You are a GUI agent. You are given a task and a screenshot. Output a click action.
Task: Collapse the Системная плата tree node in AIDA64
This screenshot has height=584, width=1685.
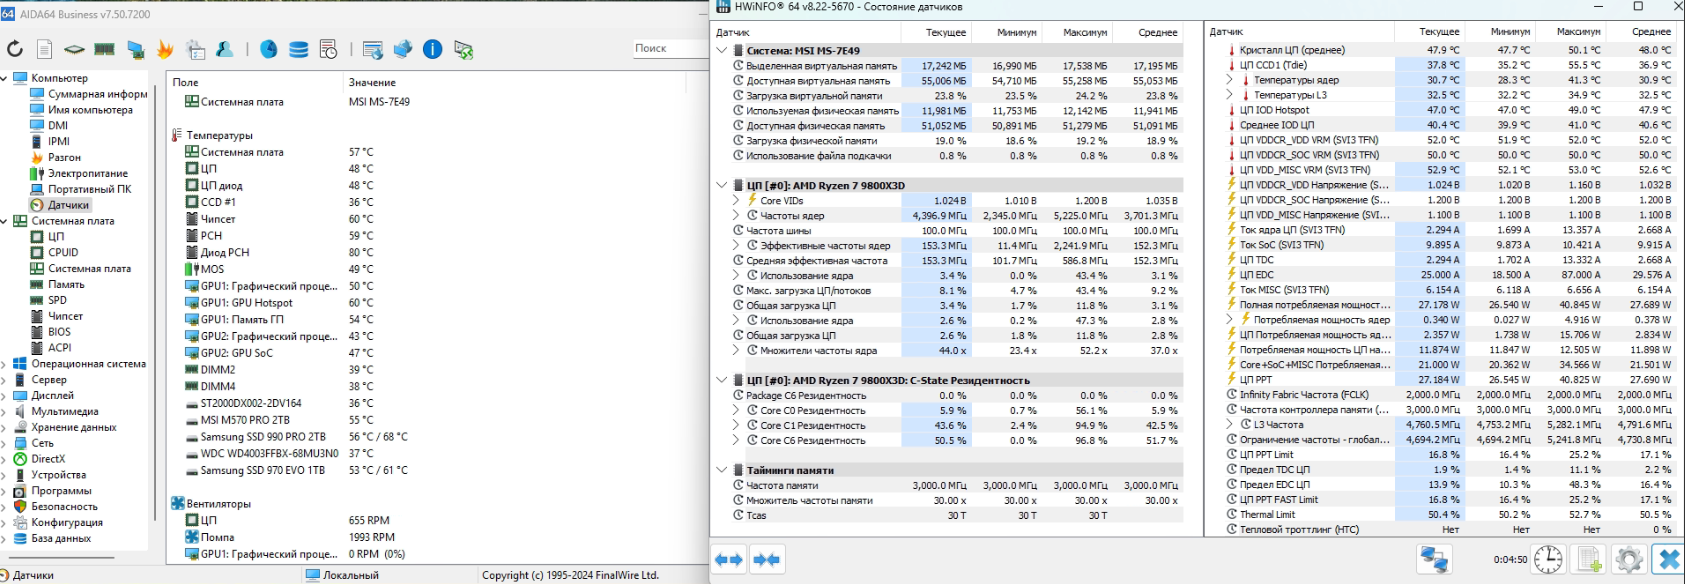[4, 221]
